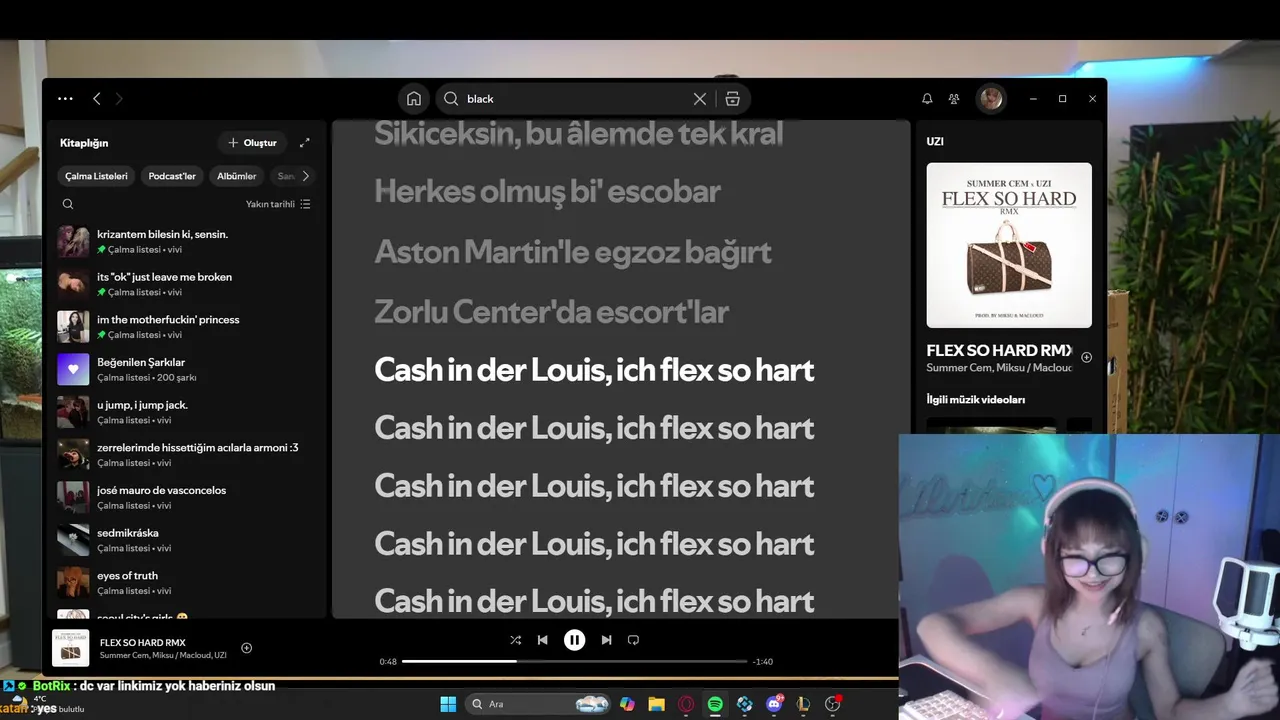Open playlist 'krizantem bilesin ki, sensin.'
This screenshot has height=720, width=1280.
click(187, 241)
